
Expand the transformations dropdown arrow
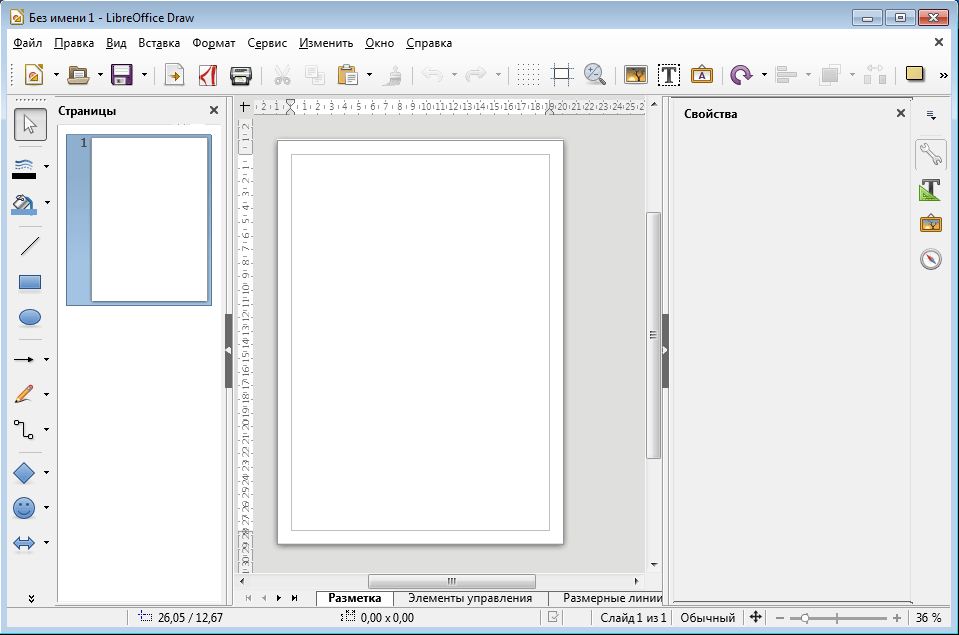(x=764, y=75)
